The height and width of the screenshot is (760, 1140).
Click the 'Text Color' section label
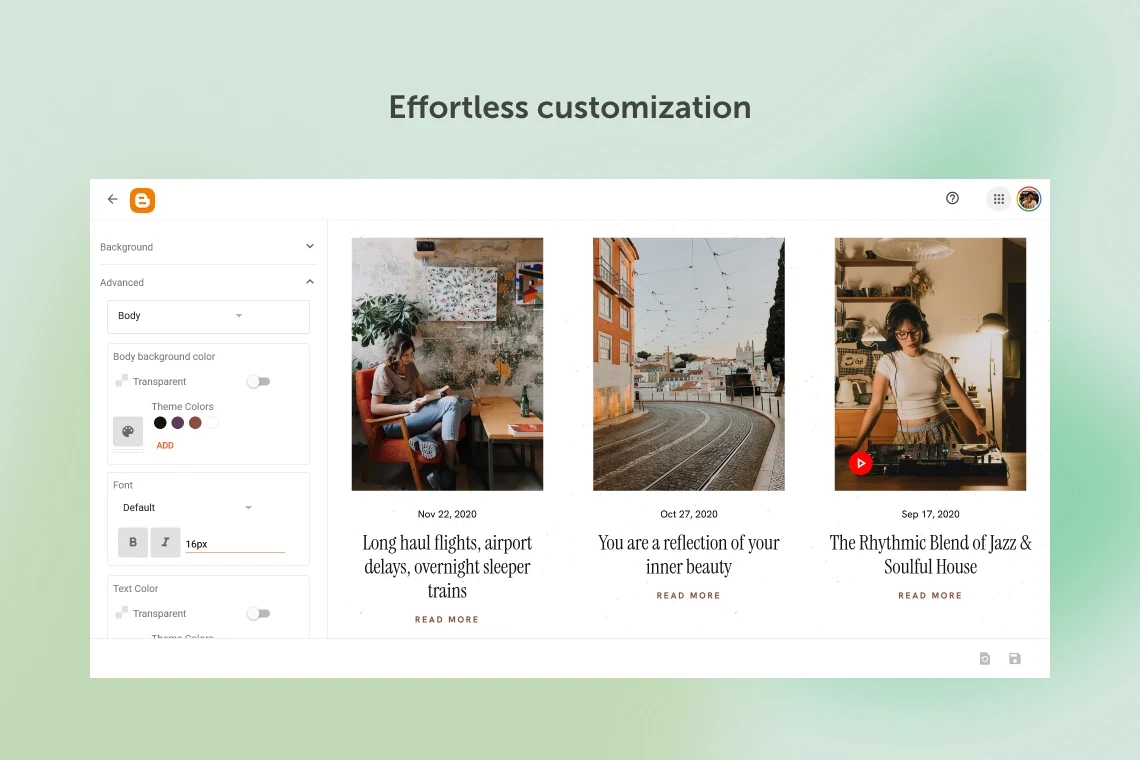(135, 588)
